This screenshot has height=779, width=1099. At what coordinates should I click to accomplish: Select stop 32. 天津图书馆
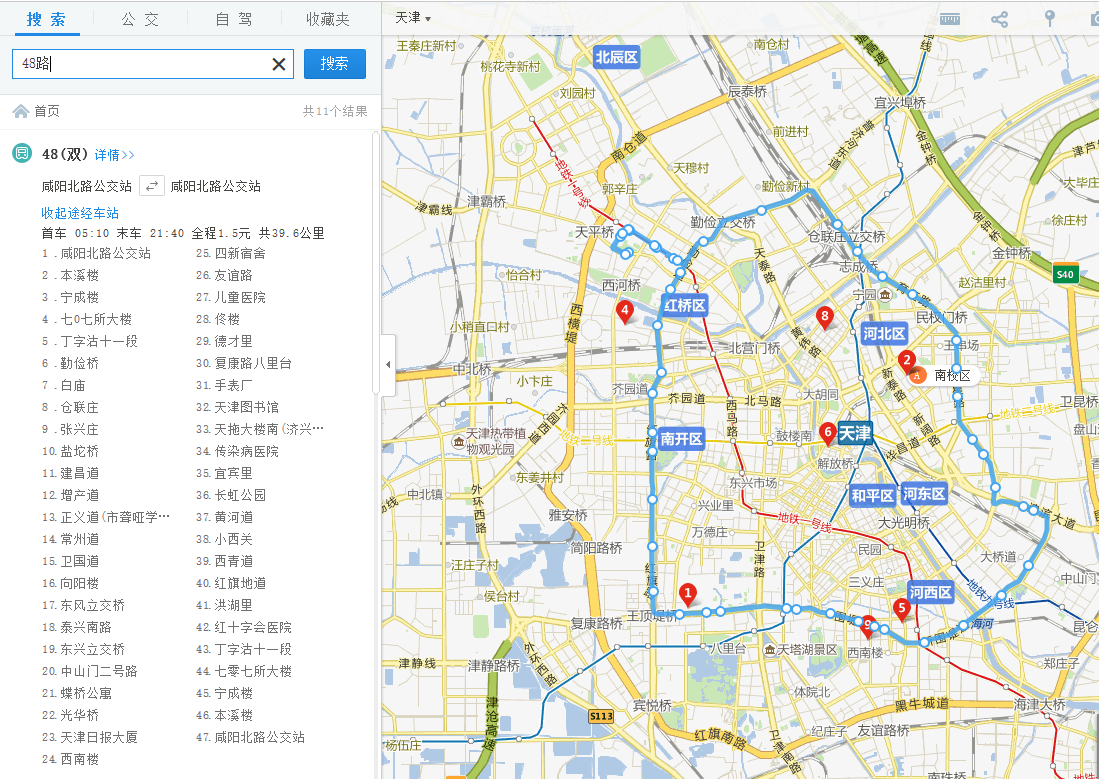click(x=238, y=407)
